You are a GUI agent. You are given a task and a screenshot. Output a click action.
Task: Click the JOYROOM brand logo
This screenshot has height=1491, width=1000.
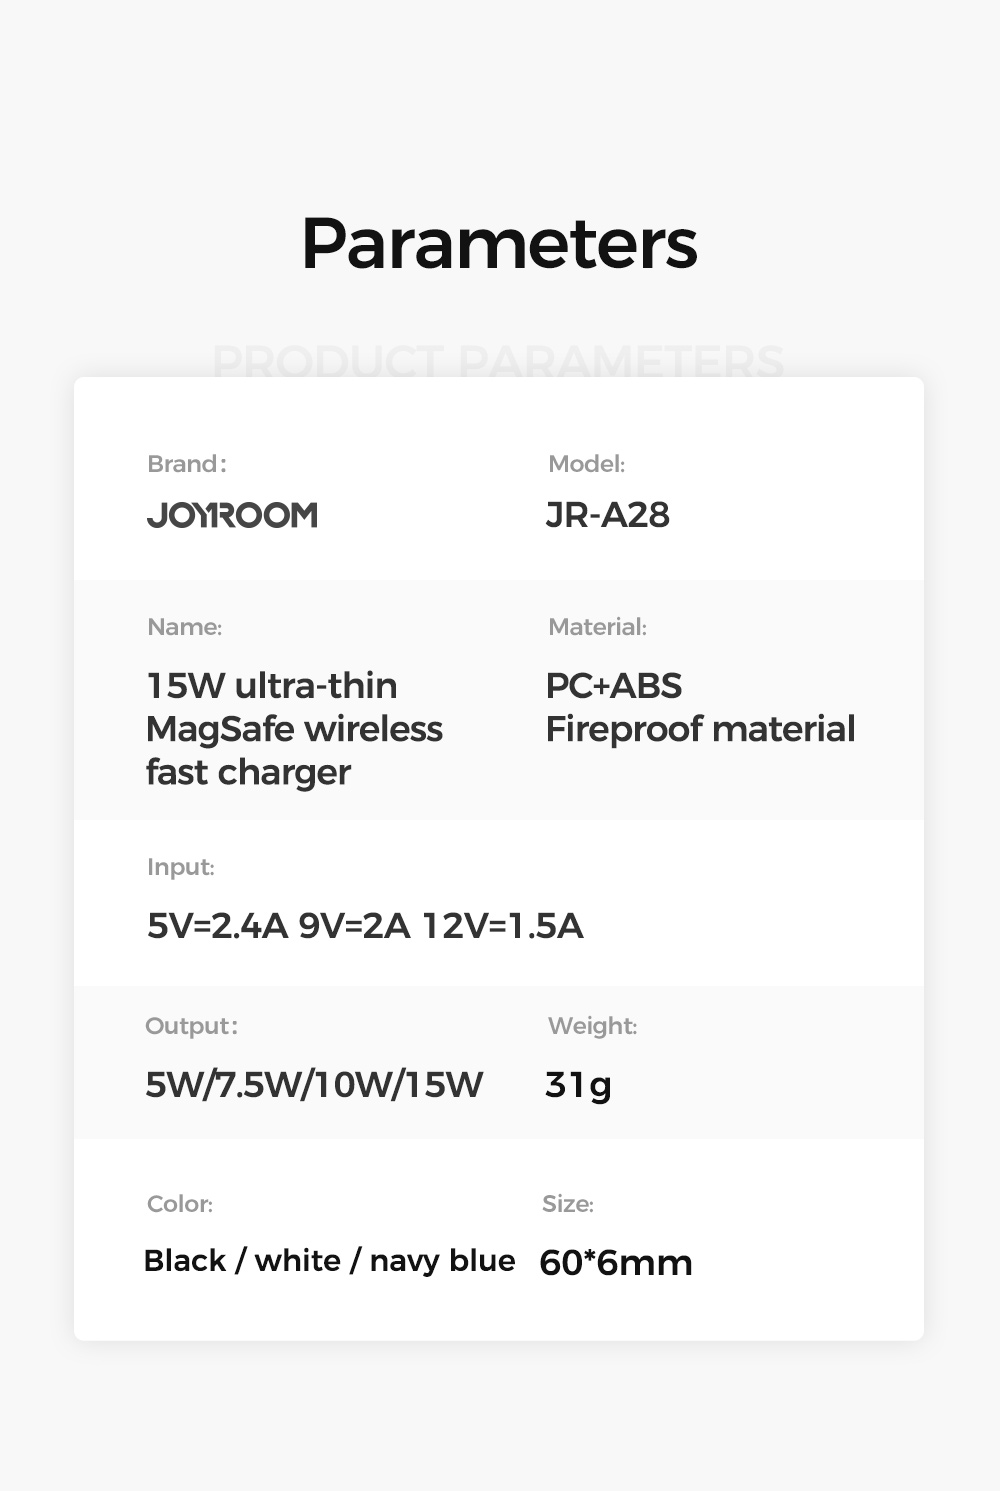(232, 515)
